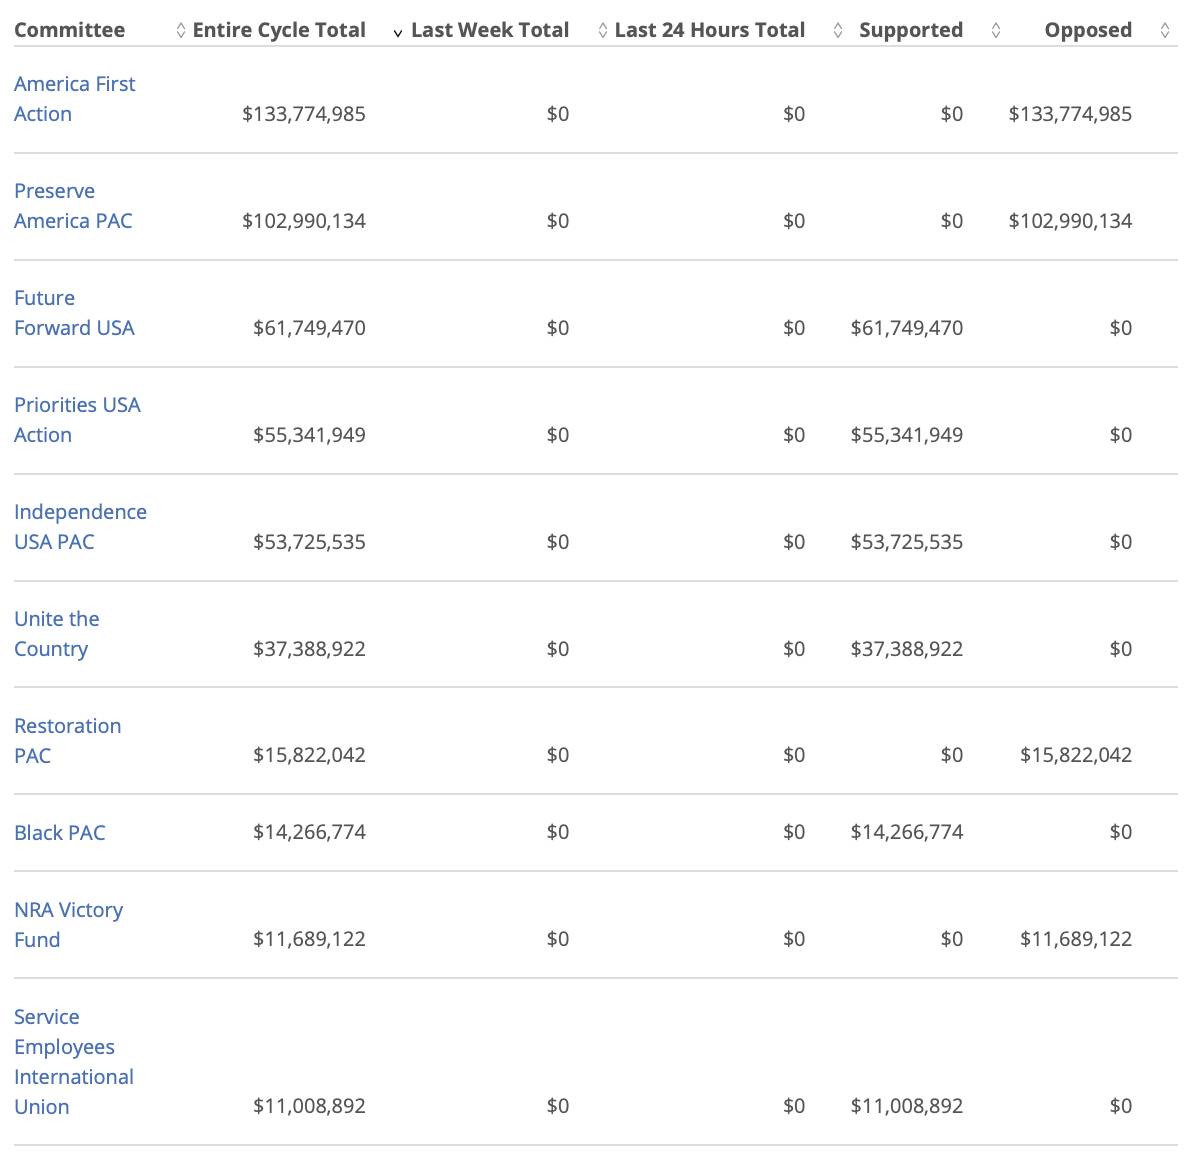The height and width of the screenshot is (1160, 1194).
Task: Click the Opposed column header text
Action: click(1088, 30)
